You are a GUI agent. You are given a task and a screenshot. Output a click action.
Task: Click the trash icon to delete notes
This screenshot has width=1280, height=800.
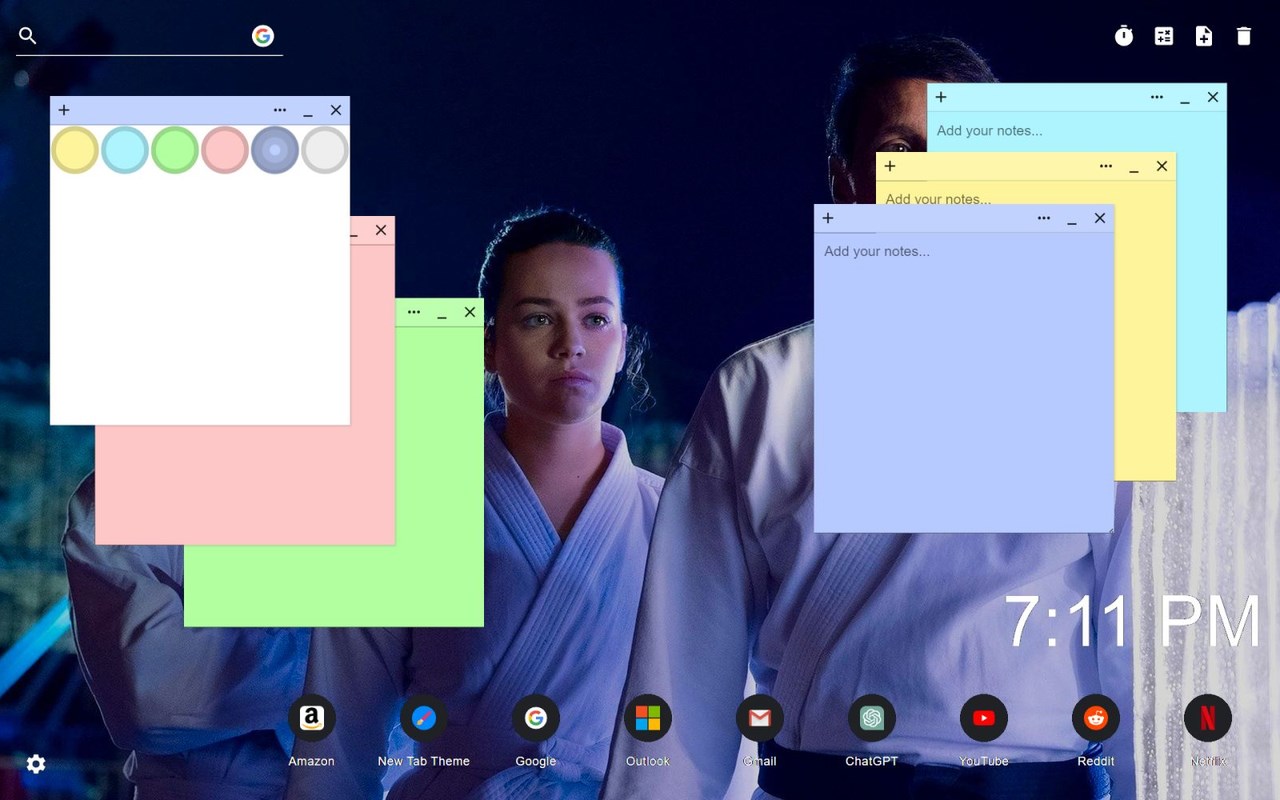point(1244,36)
